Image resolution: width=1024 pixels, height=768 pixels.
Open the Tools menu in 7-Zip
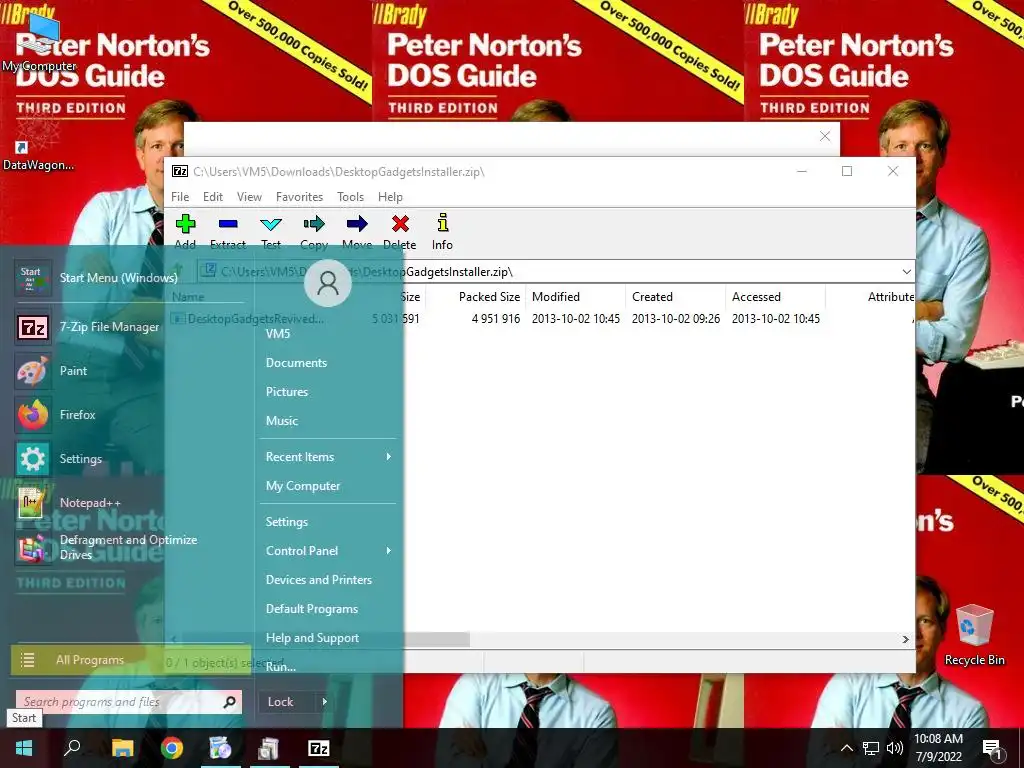(350, 197)
